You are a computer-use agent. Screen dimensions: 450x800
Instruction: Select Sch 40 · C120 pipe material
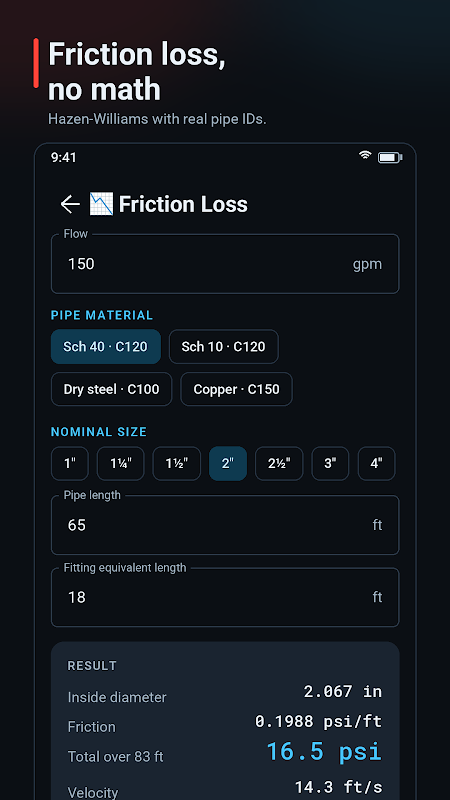(106, 346)
